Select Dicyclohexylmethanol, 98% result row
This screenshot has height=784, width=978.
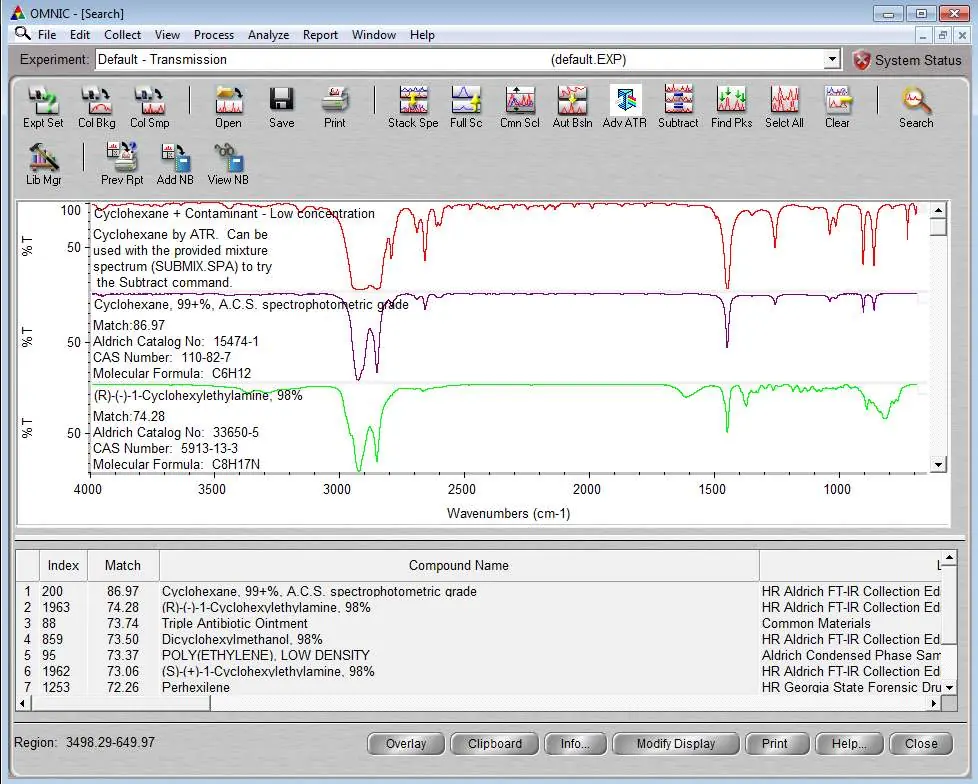(478, 639)
